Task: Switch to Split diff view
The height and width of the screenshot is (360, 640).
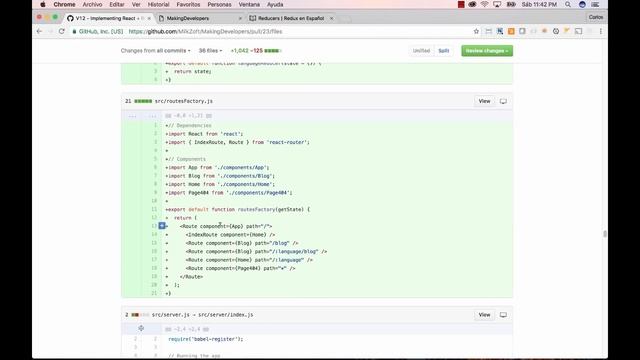Action: click(444, 51)
